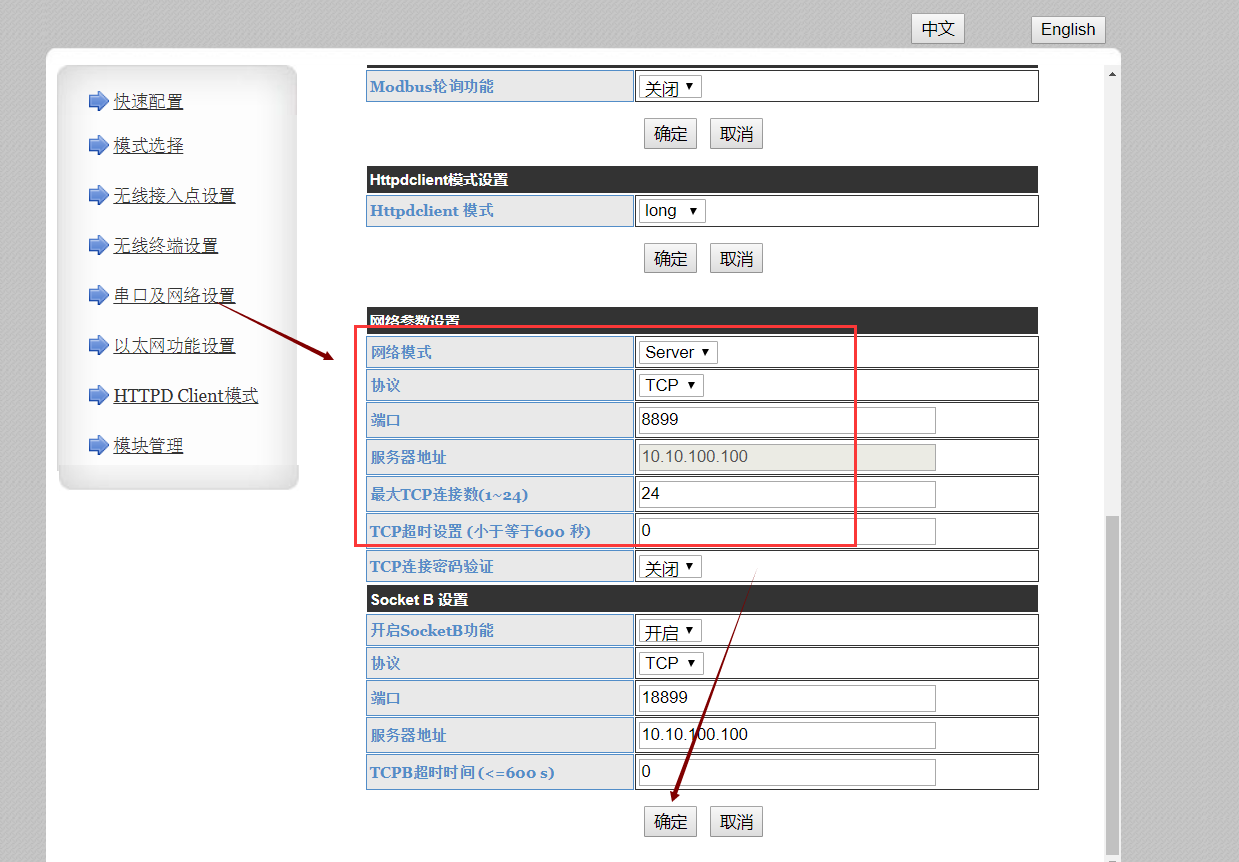The image size is (1239, 862).
Task: Switch language with the English button
Action: (x=1068, y=29)
